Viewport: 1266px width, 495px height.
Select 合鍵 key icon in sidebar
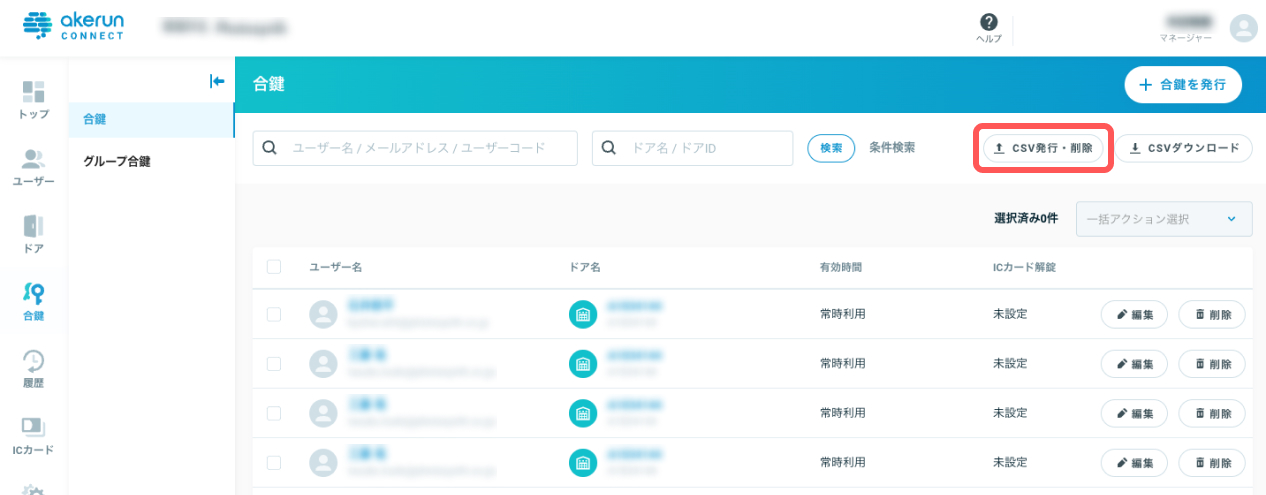coord(33,301)
